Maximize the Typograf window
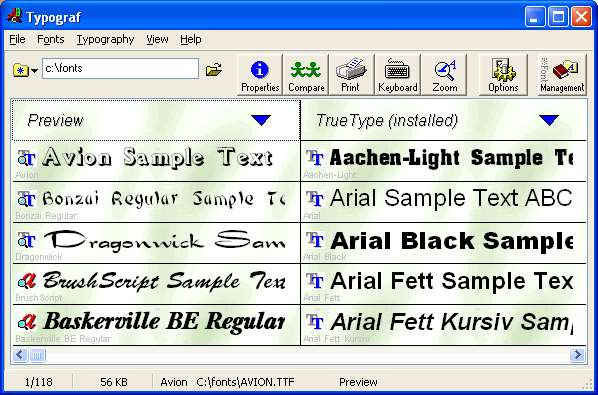The height and width of the screenshot is (395, 598). [558, 16]
